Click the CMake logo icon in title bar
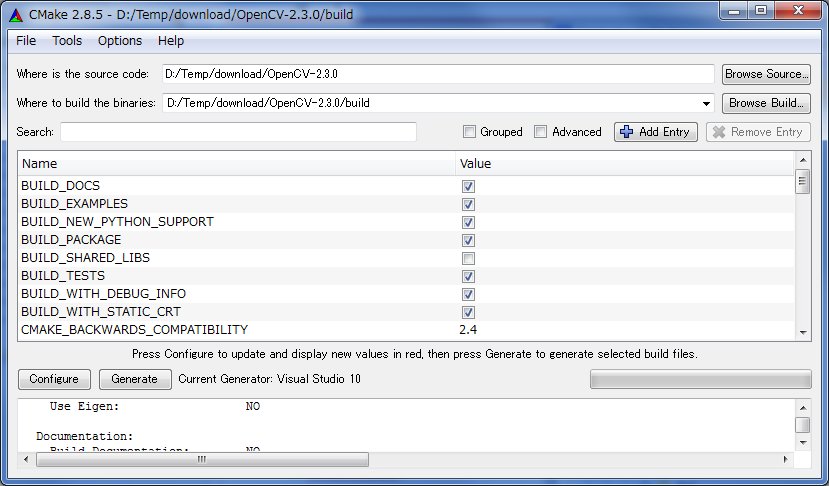Viewport: 829px width, 486px height. 16,15
